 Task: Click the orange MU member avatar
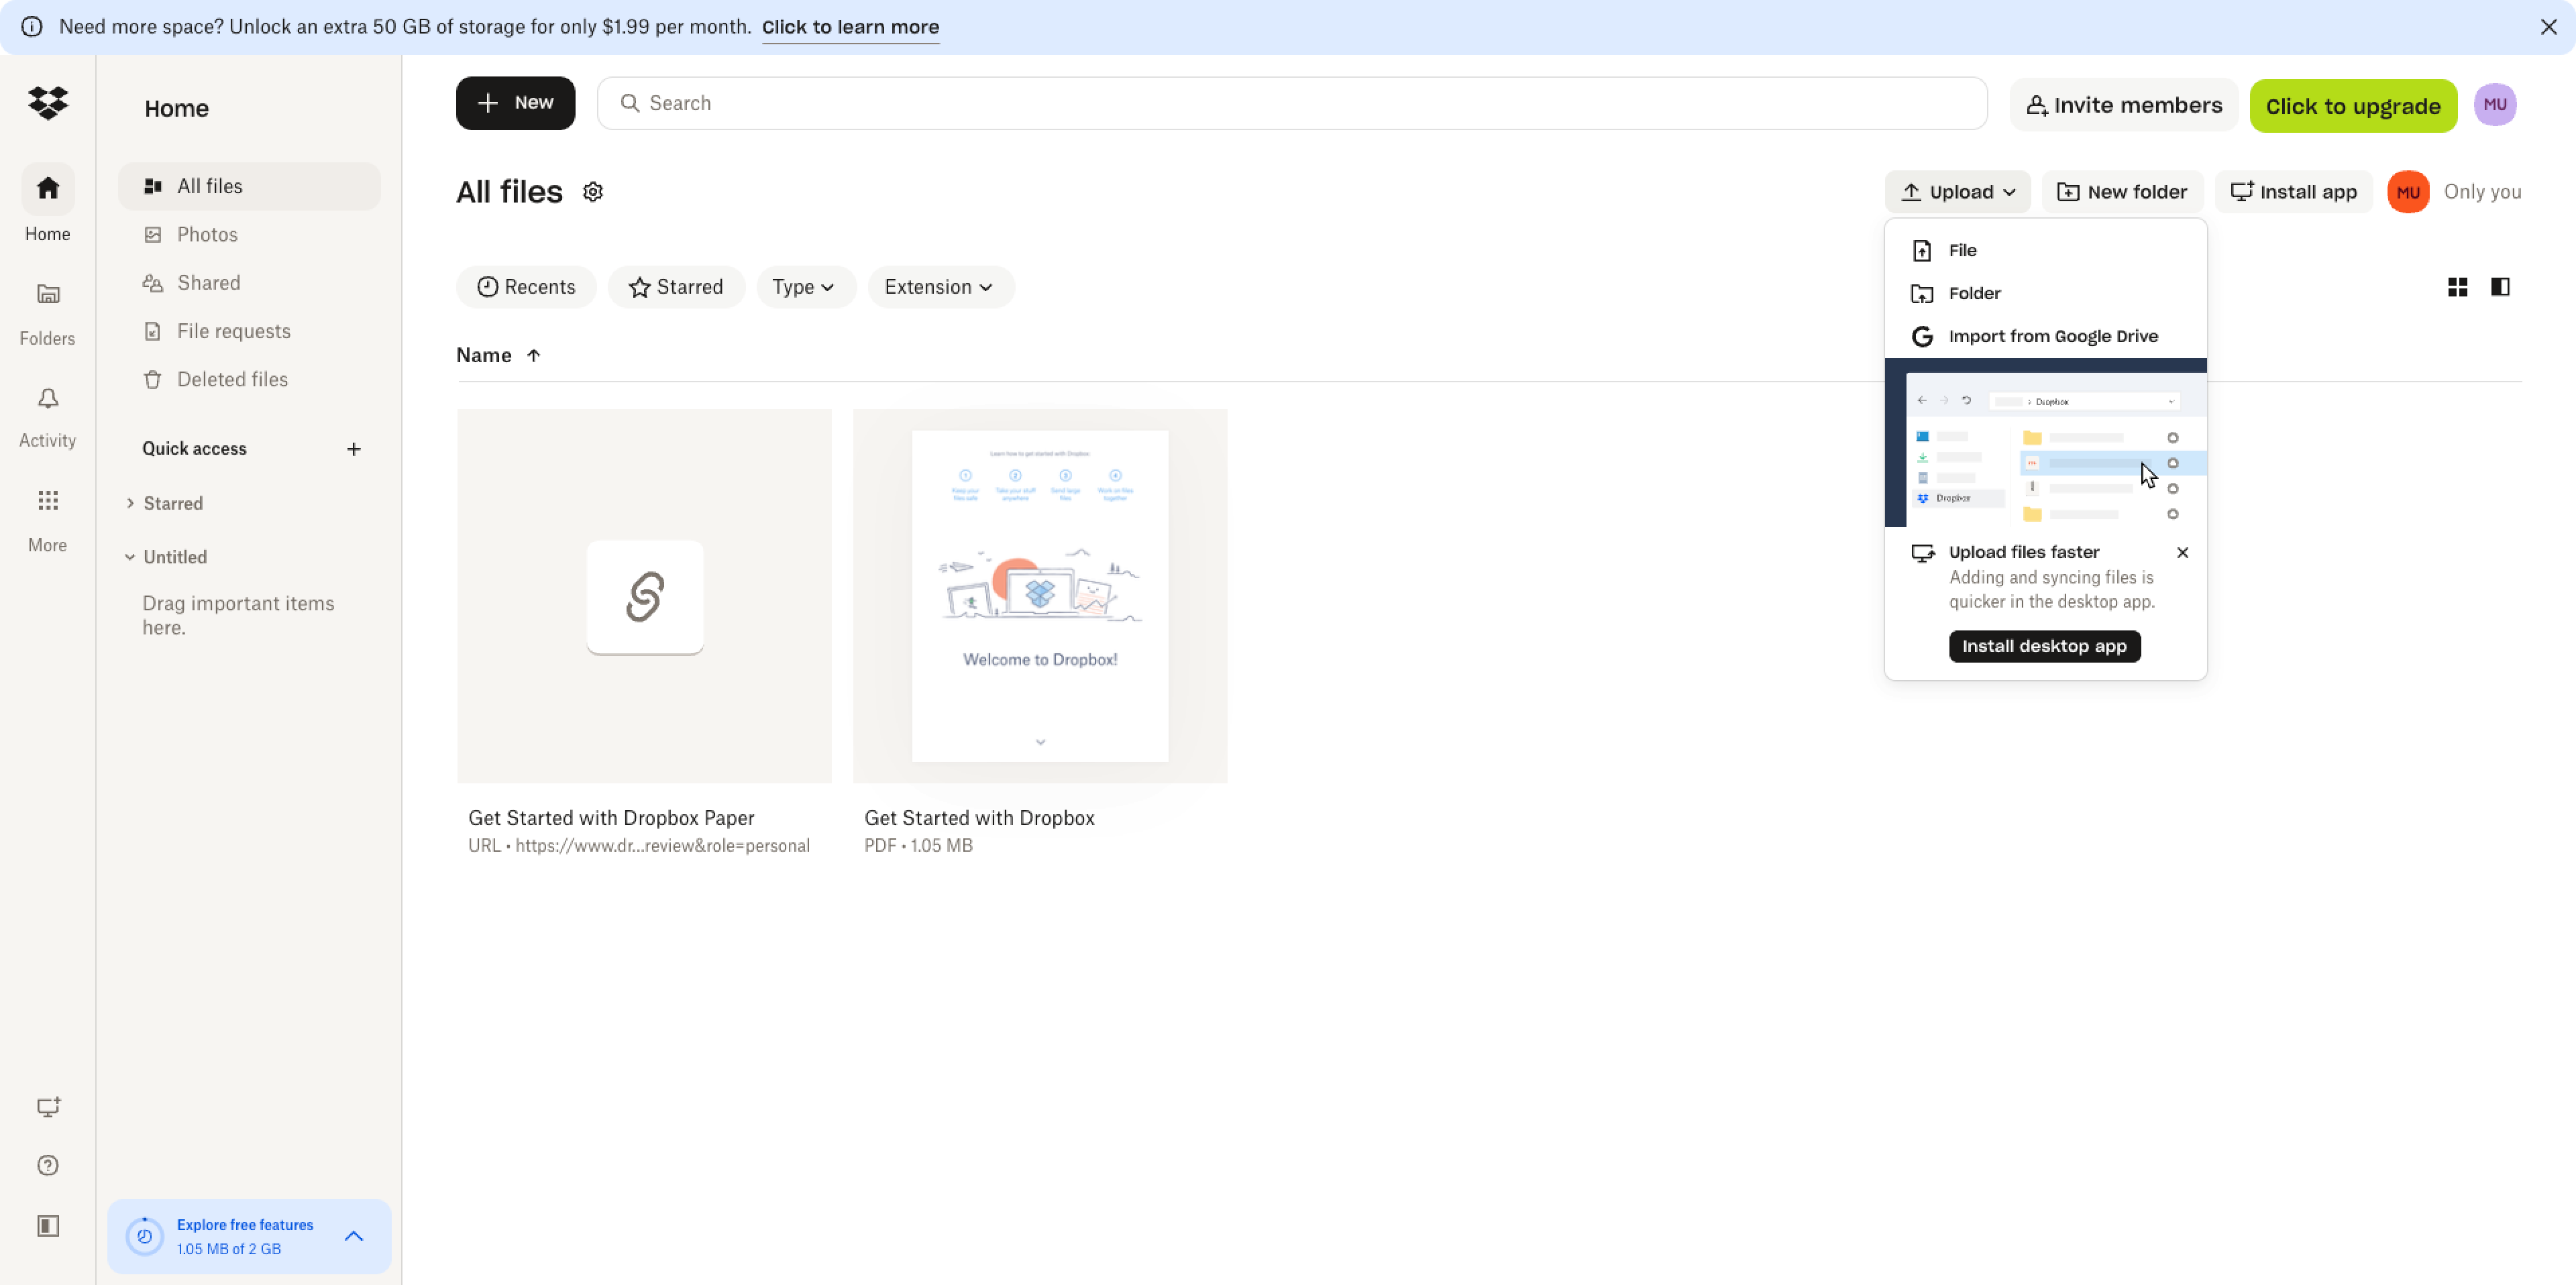(x=2408, y=192)
